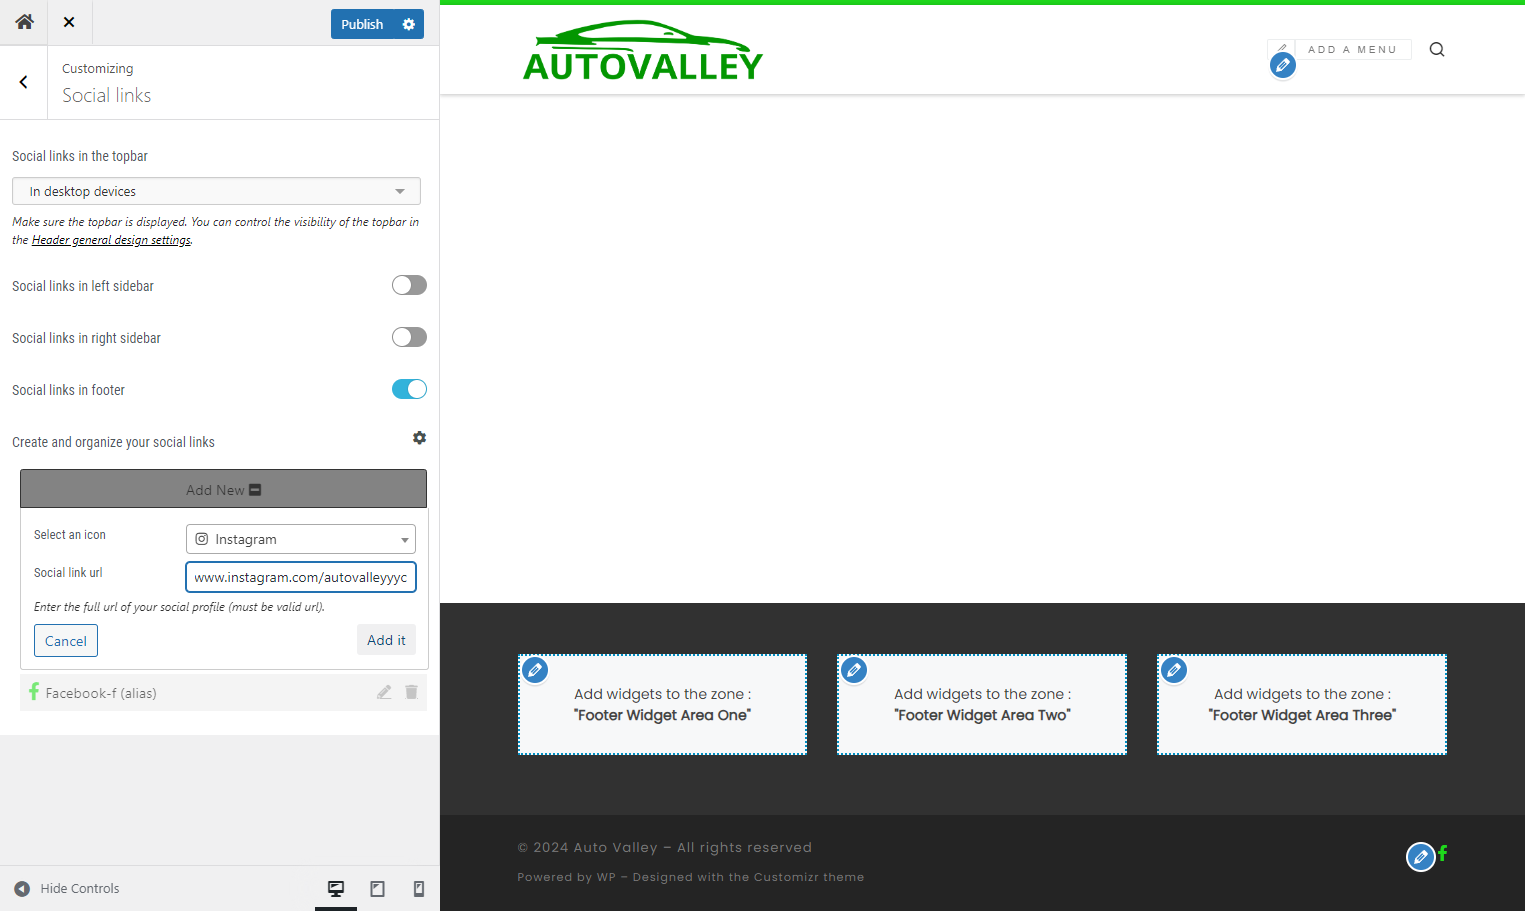Click the Facebook icon in footer
This screenshot has height=911, width=1525.
(x=1442, y=853)
